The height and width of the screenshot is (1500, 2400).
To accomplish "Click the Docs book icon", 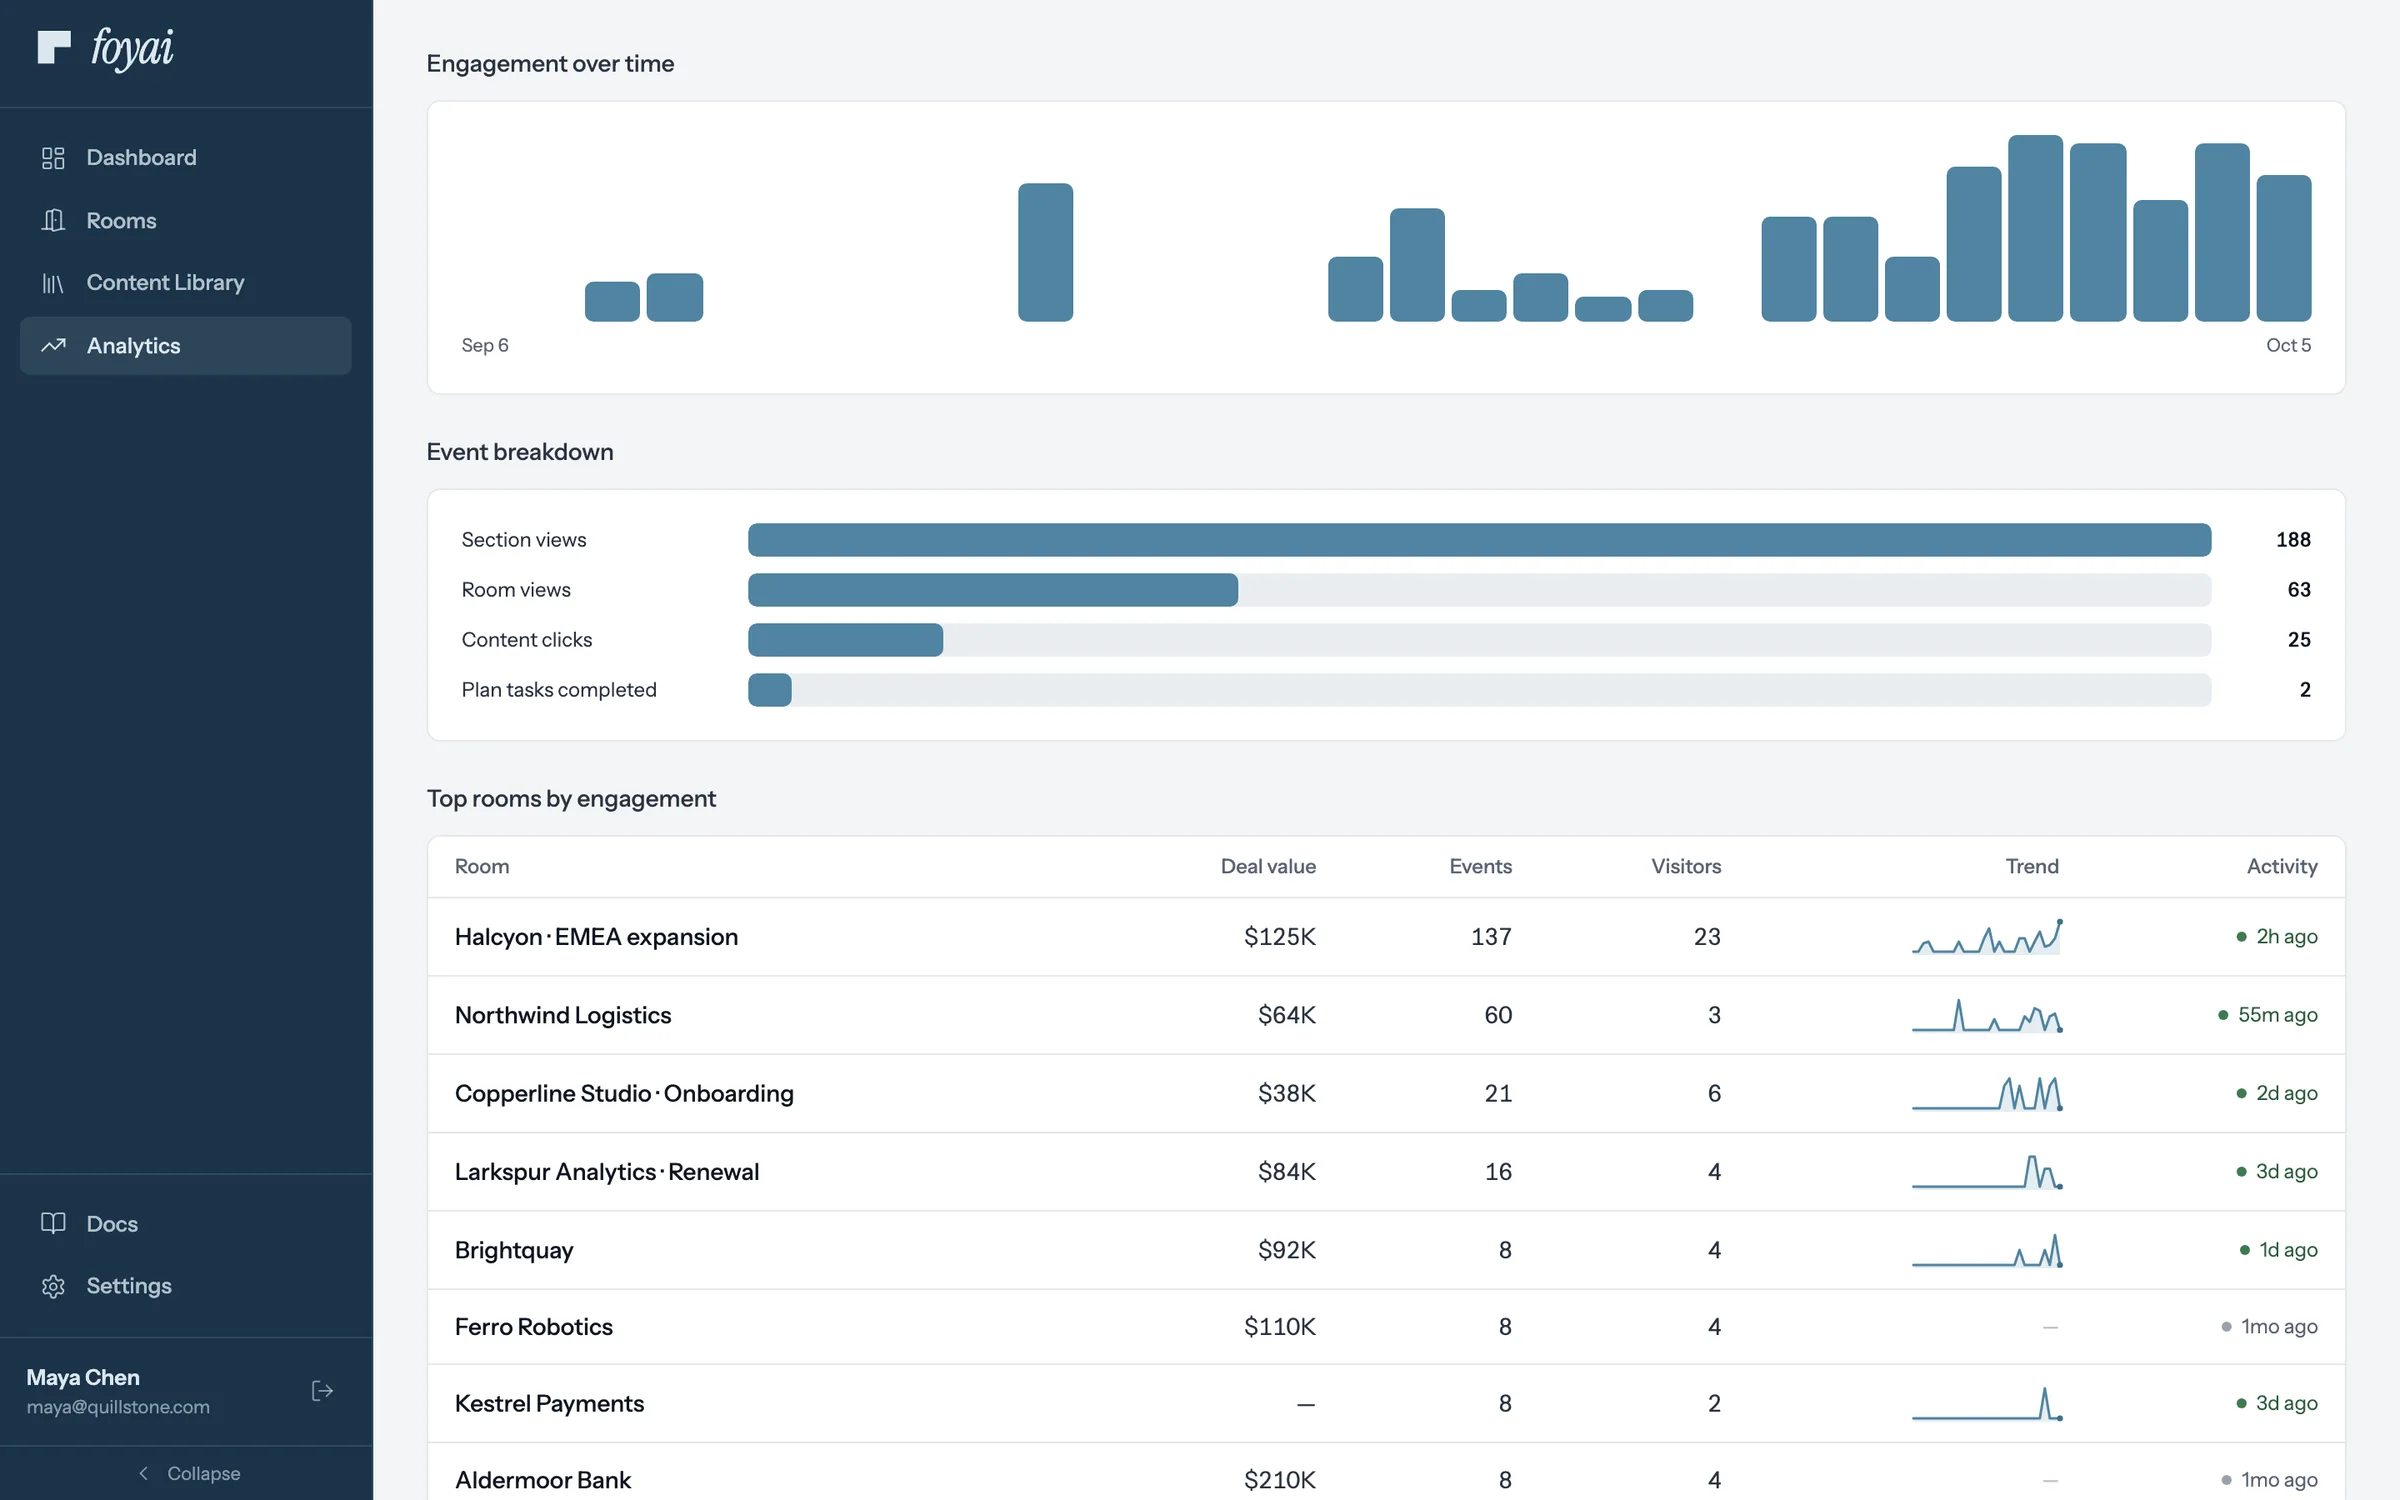I will click(53, 1223).
